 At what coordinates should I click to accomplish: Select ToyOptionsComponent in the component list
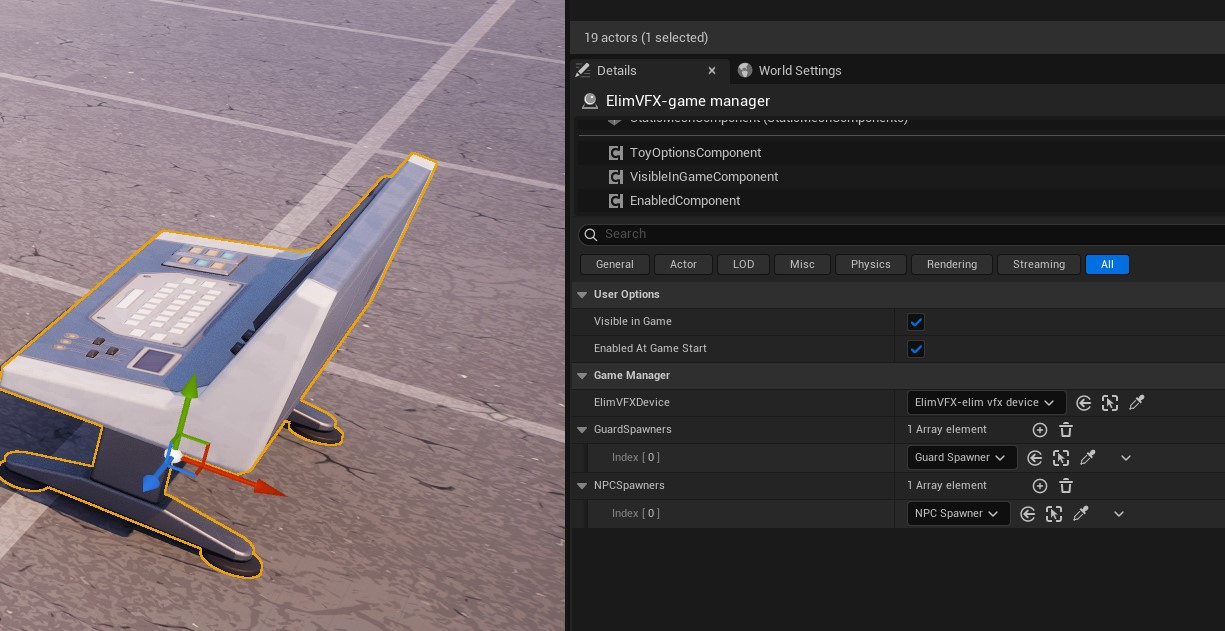coord(695,153)
